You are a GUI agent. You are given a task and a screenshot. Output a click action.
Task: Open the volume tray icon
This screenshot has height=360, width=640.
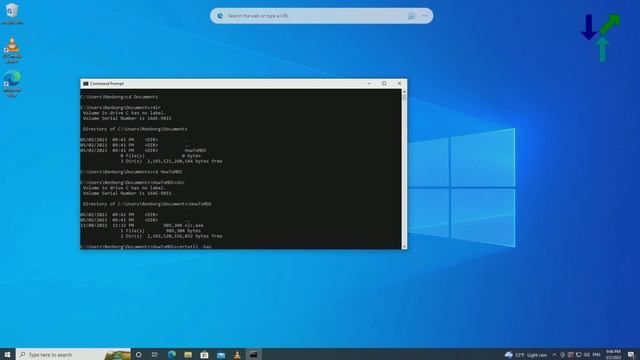(587, 355)
